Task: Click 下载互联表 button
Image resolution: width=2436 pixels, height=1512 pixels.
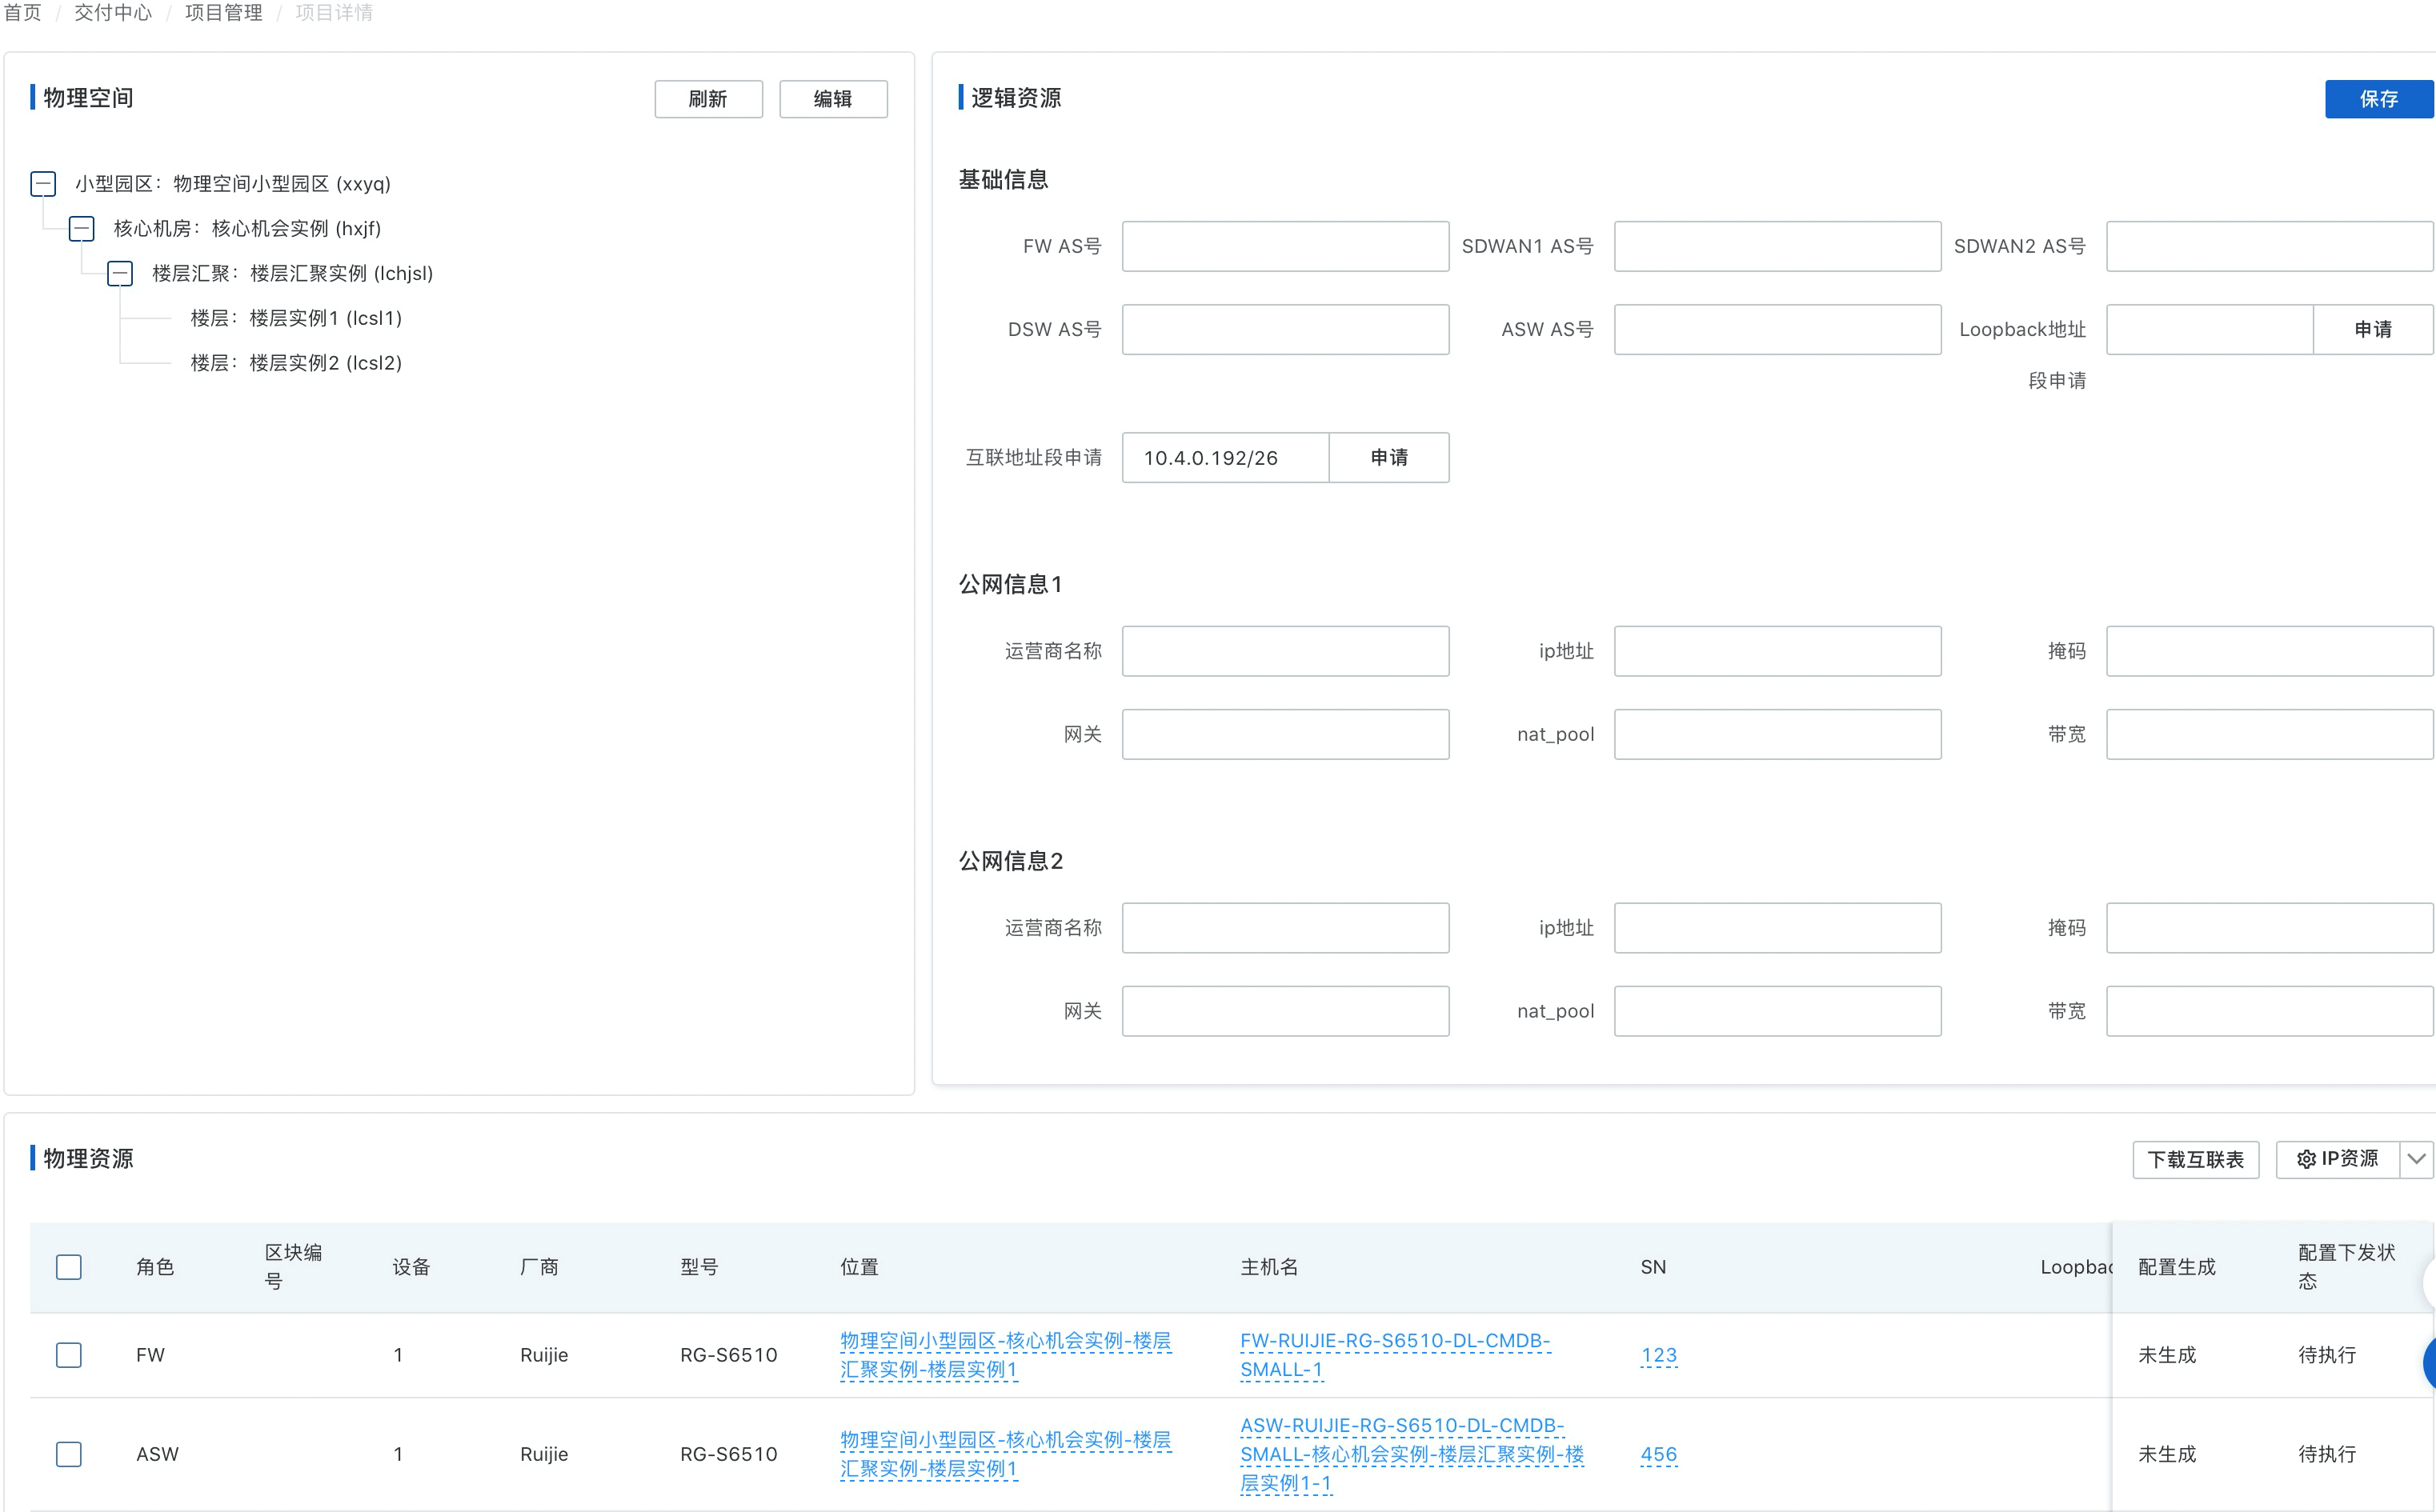Action: [2195, 1159]
